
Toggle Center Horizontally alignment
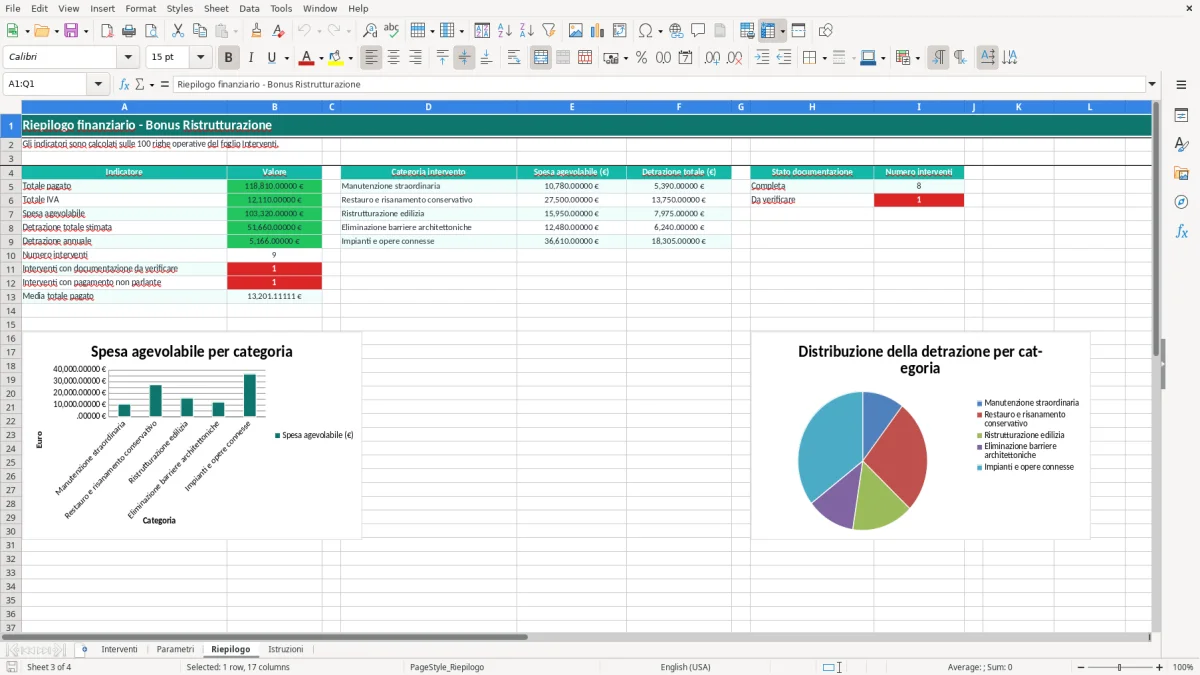click(x=393, y=57)
